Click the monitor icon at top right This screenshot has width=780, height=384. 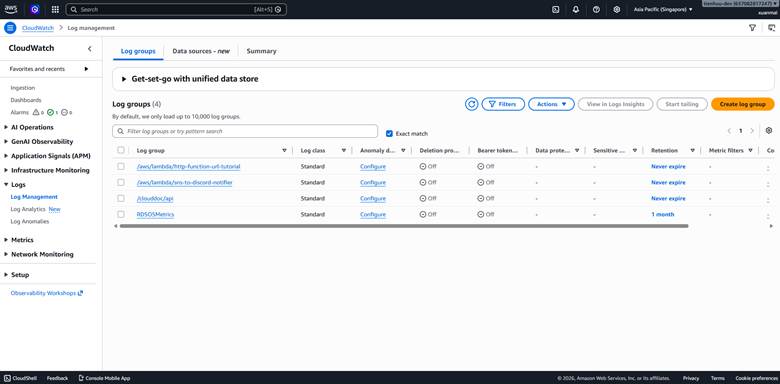[x=772, y=28]
